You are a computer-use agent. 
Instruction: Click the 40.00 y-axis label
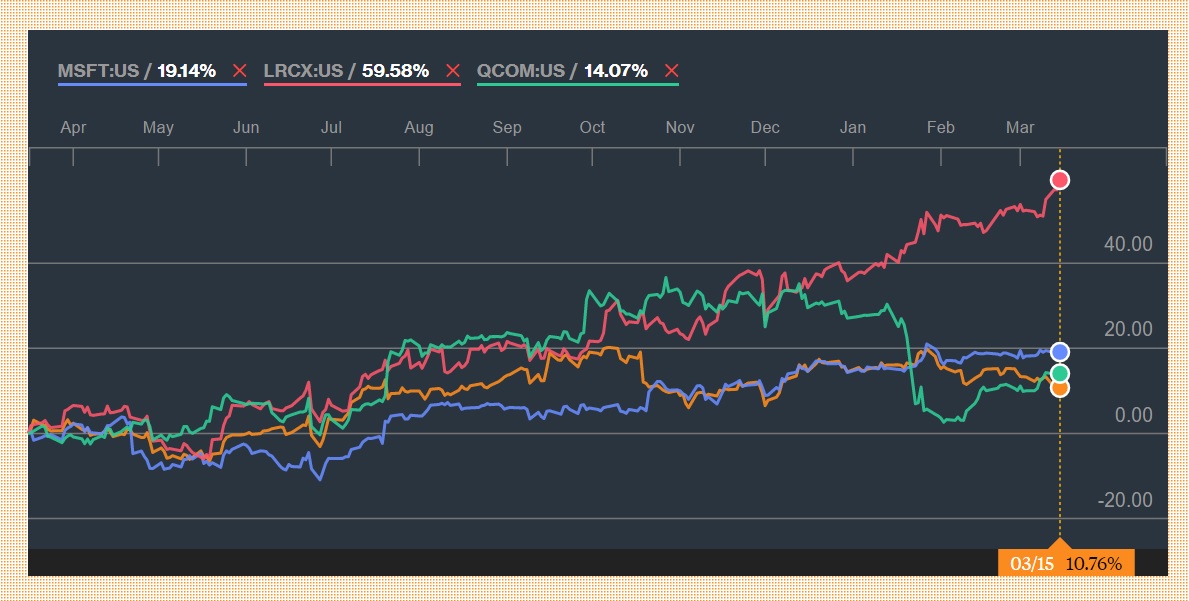tap(1125, 245)
